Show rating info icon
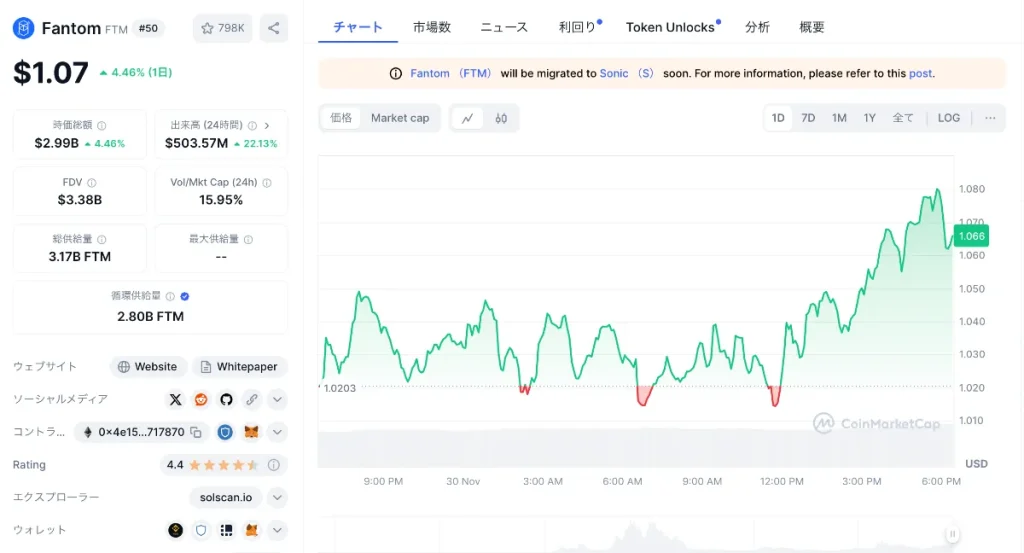This screenshot has height=553, width=1024. (274, 465)
